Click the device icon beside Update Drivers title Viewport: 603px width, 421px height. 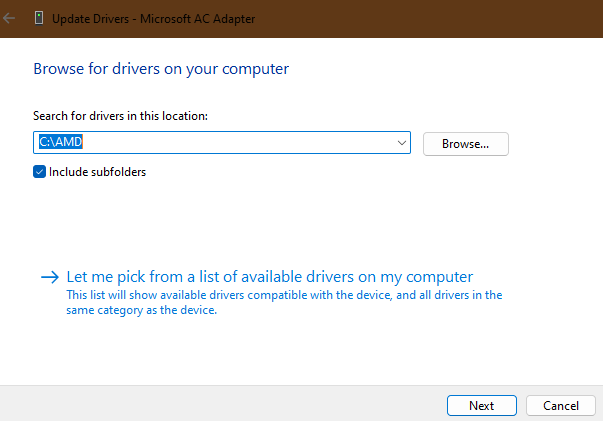pos(38,18)
